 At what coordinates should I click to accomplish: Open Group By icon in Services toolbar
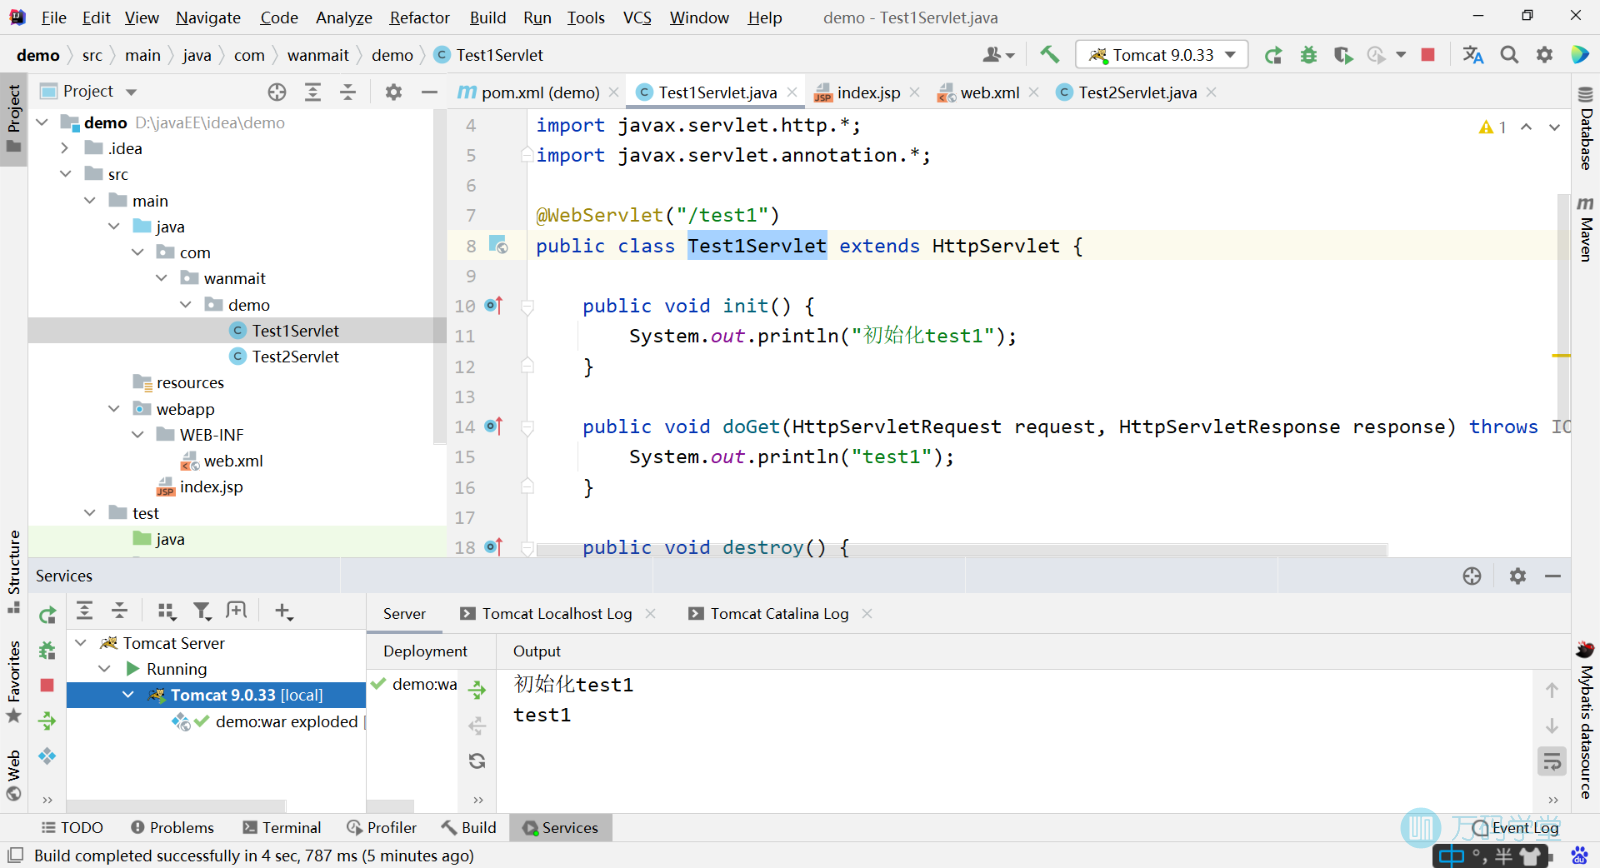pyautogui.click(x=167, y=611)
